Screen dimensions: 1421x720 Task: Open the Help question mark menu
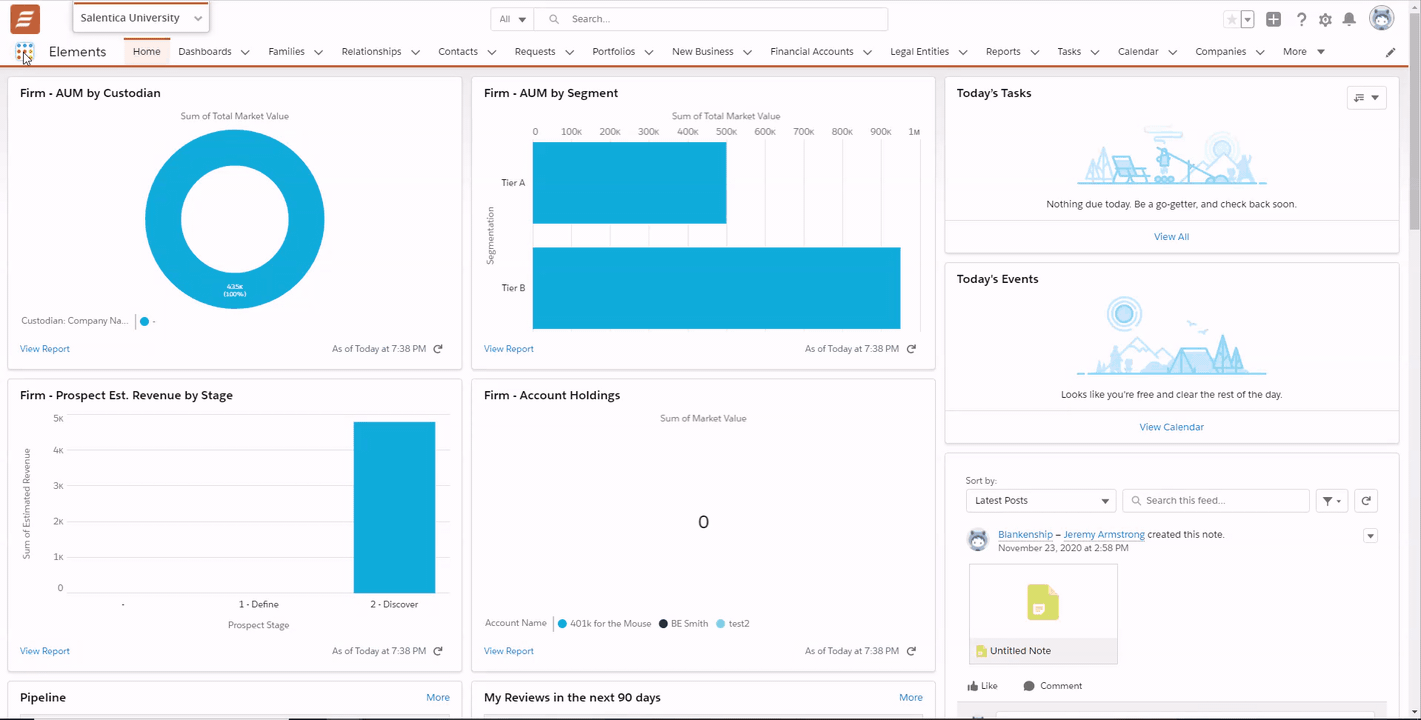pos(1301,19)
